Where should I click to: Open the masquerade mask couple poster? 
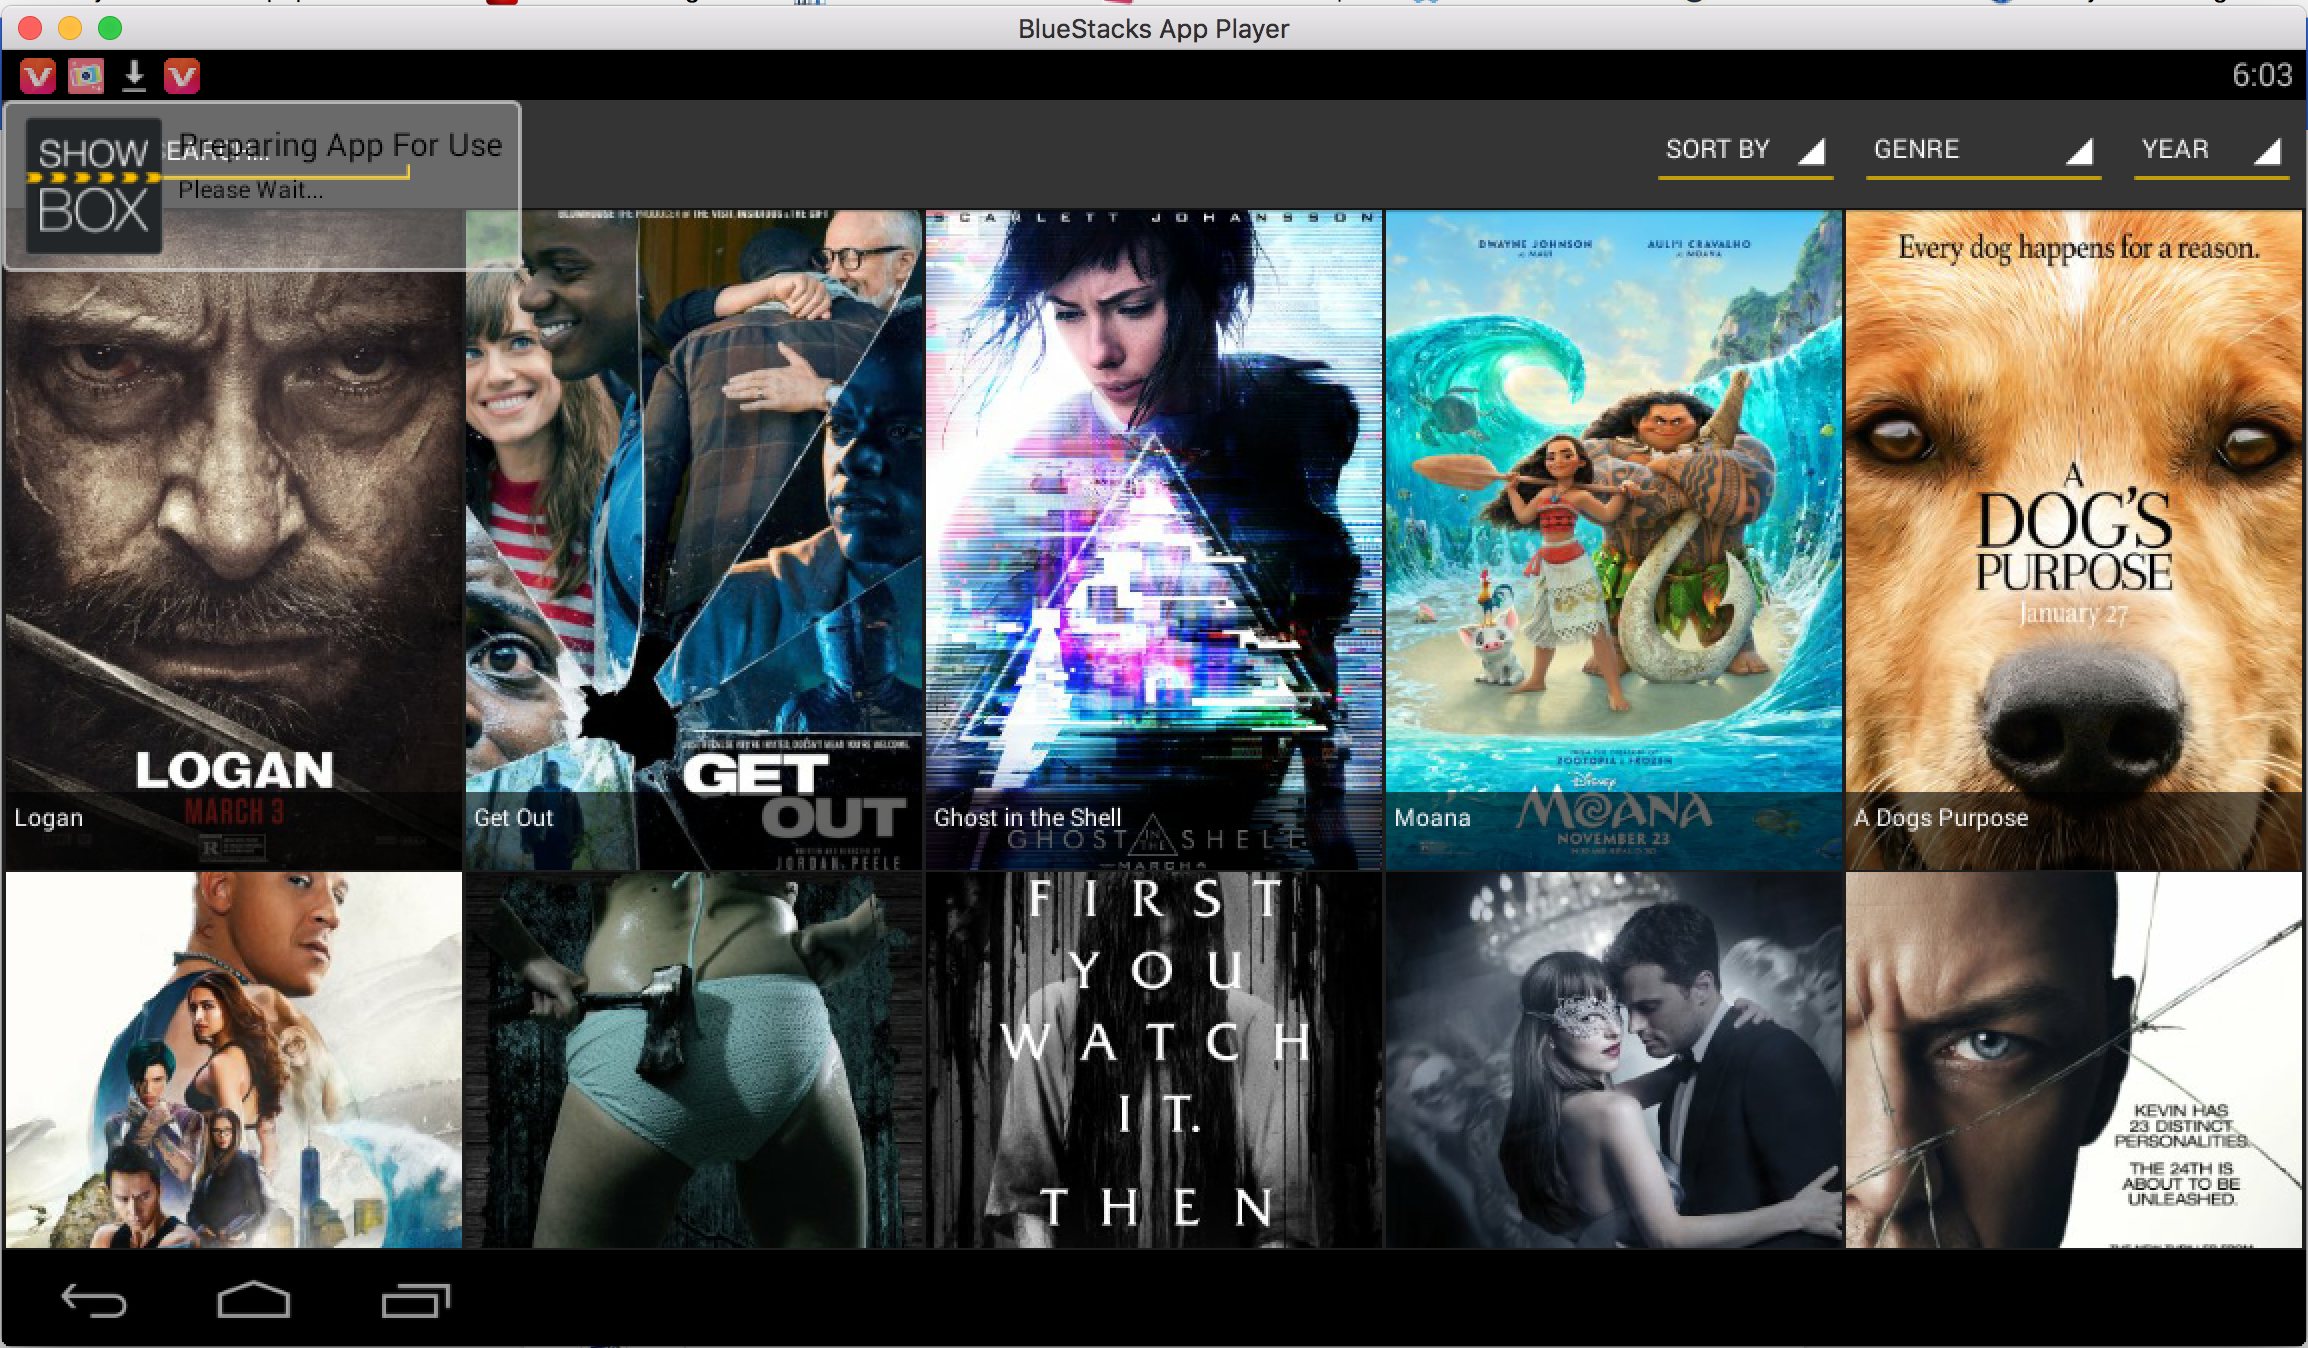point(1613,1060)
